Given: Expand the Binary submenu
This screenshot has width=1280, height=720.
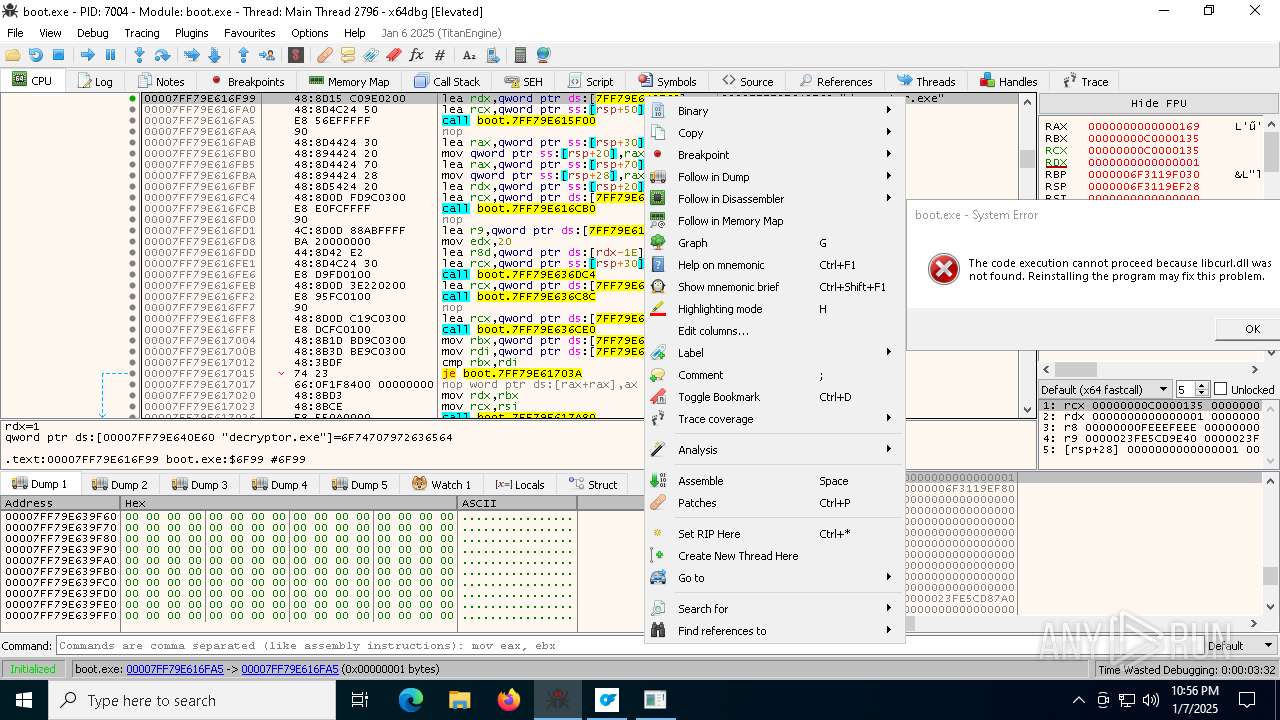Looking at the screenshot, I should (x=775, y=111).
